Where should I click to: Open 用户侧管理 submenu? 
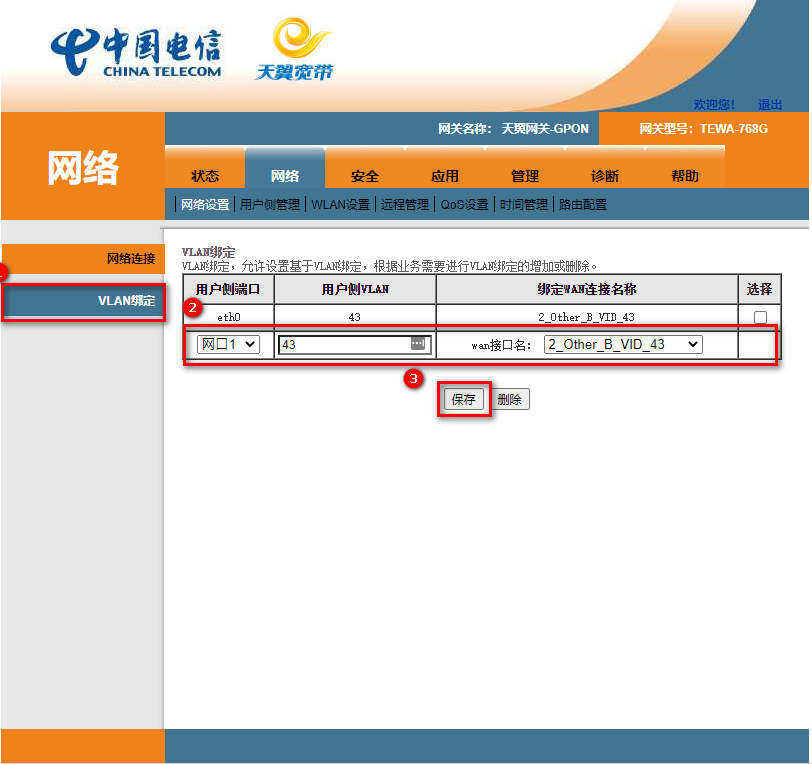(x=270, y=205)
